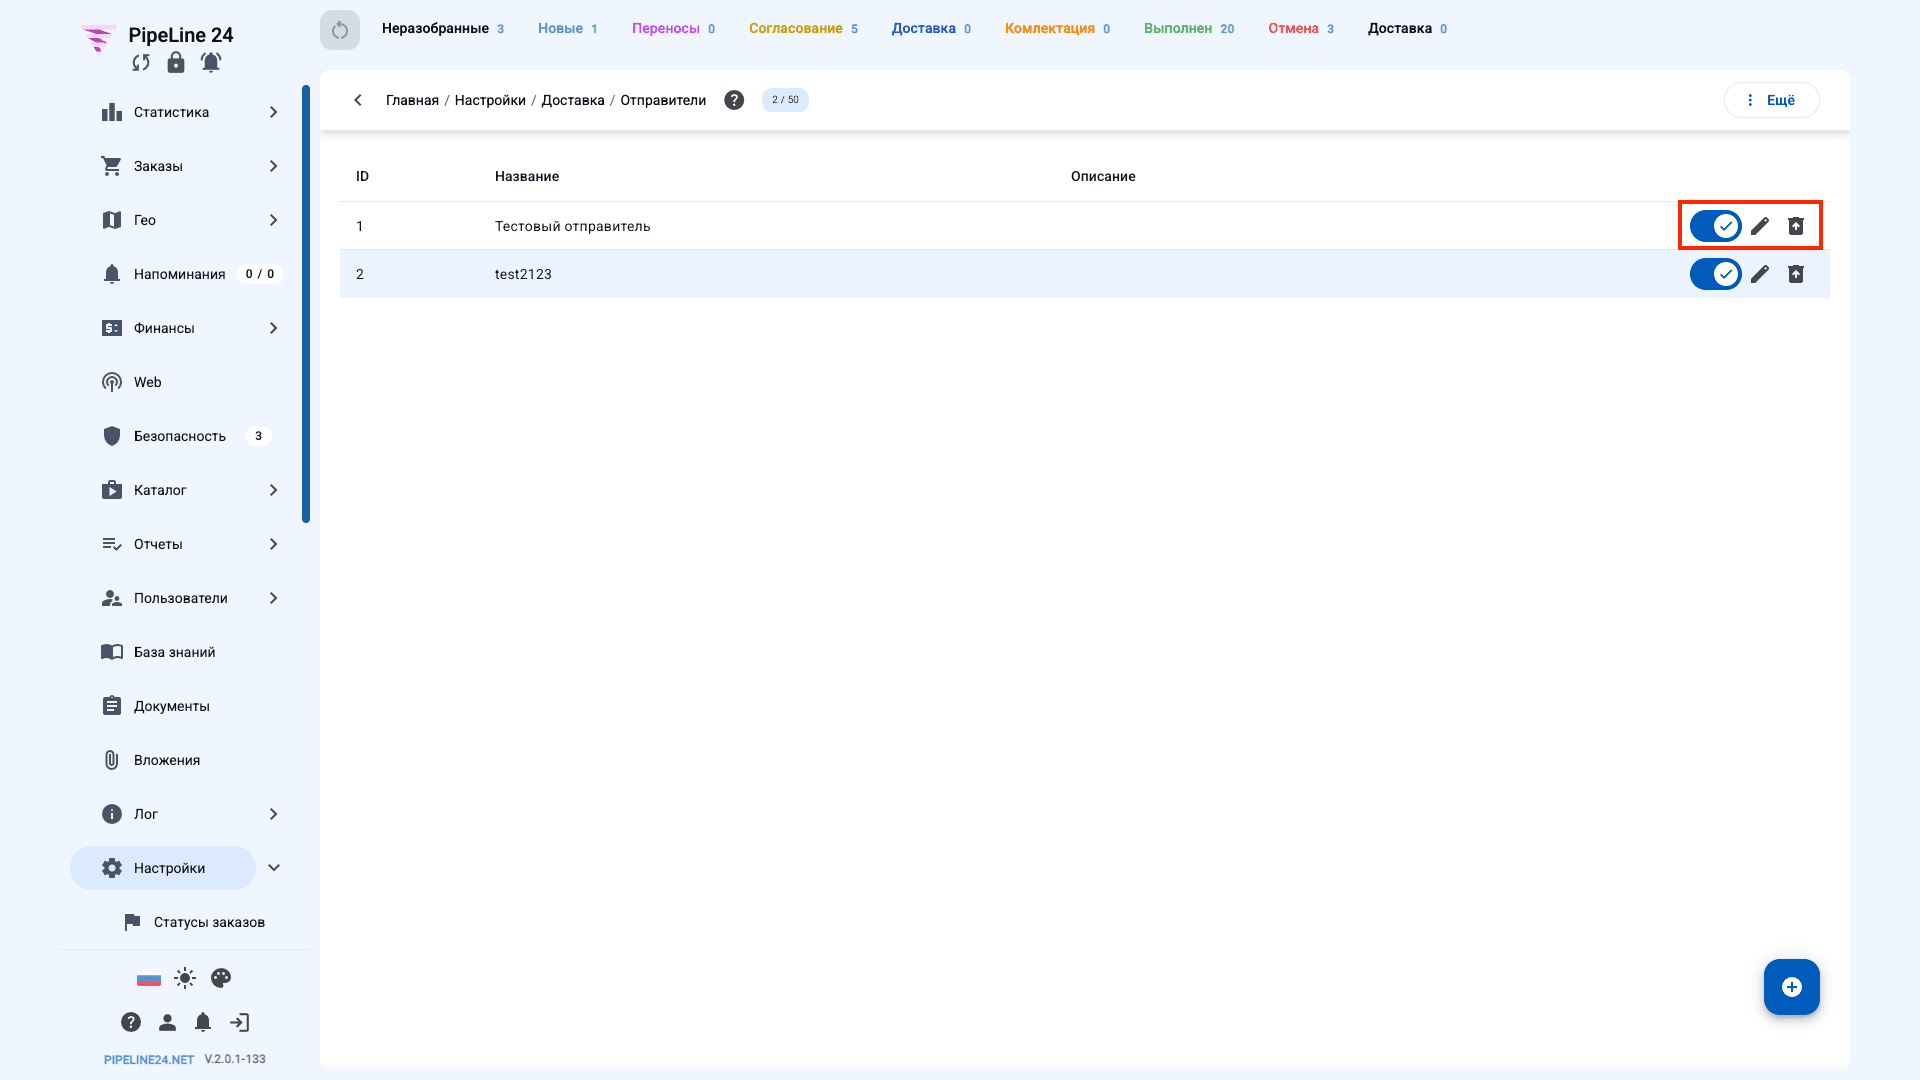
Task: Open help for the Отправители page
Action: (x=734, y=100)
